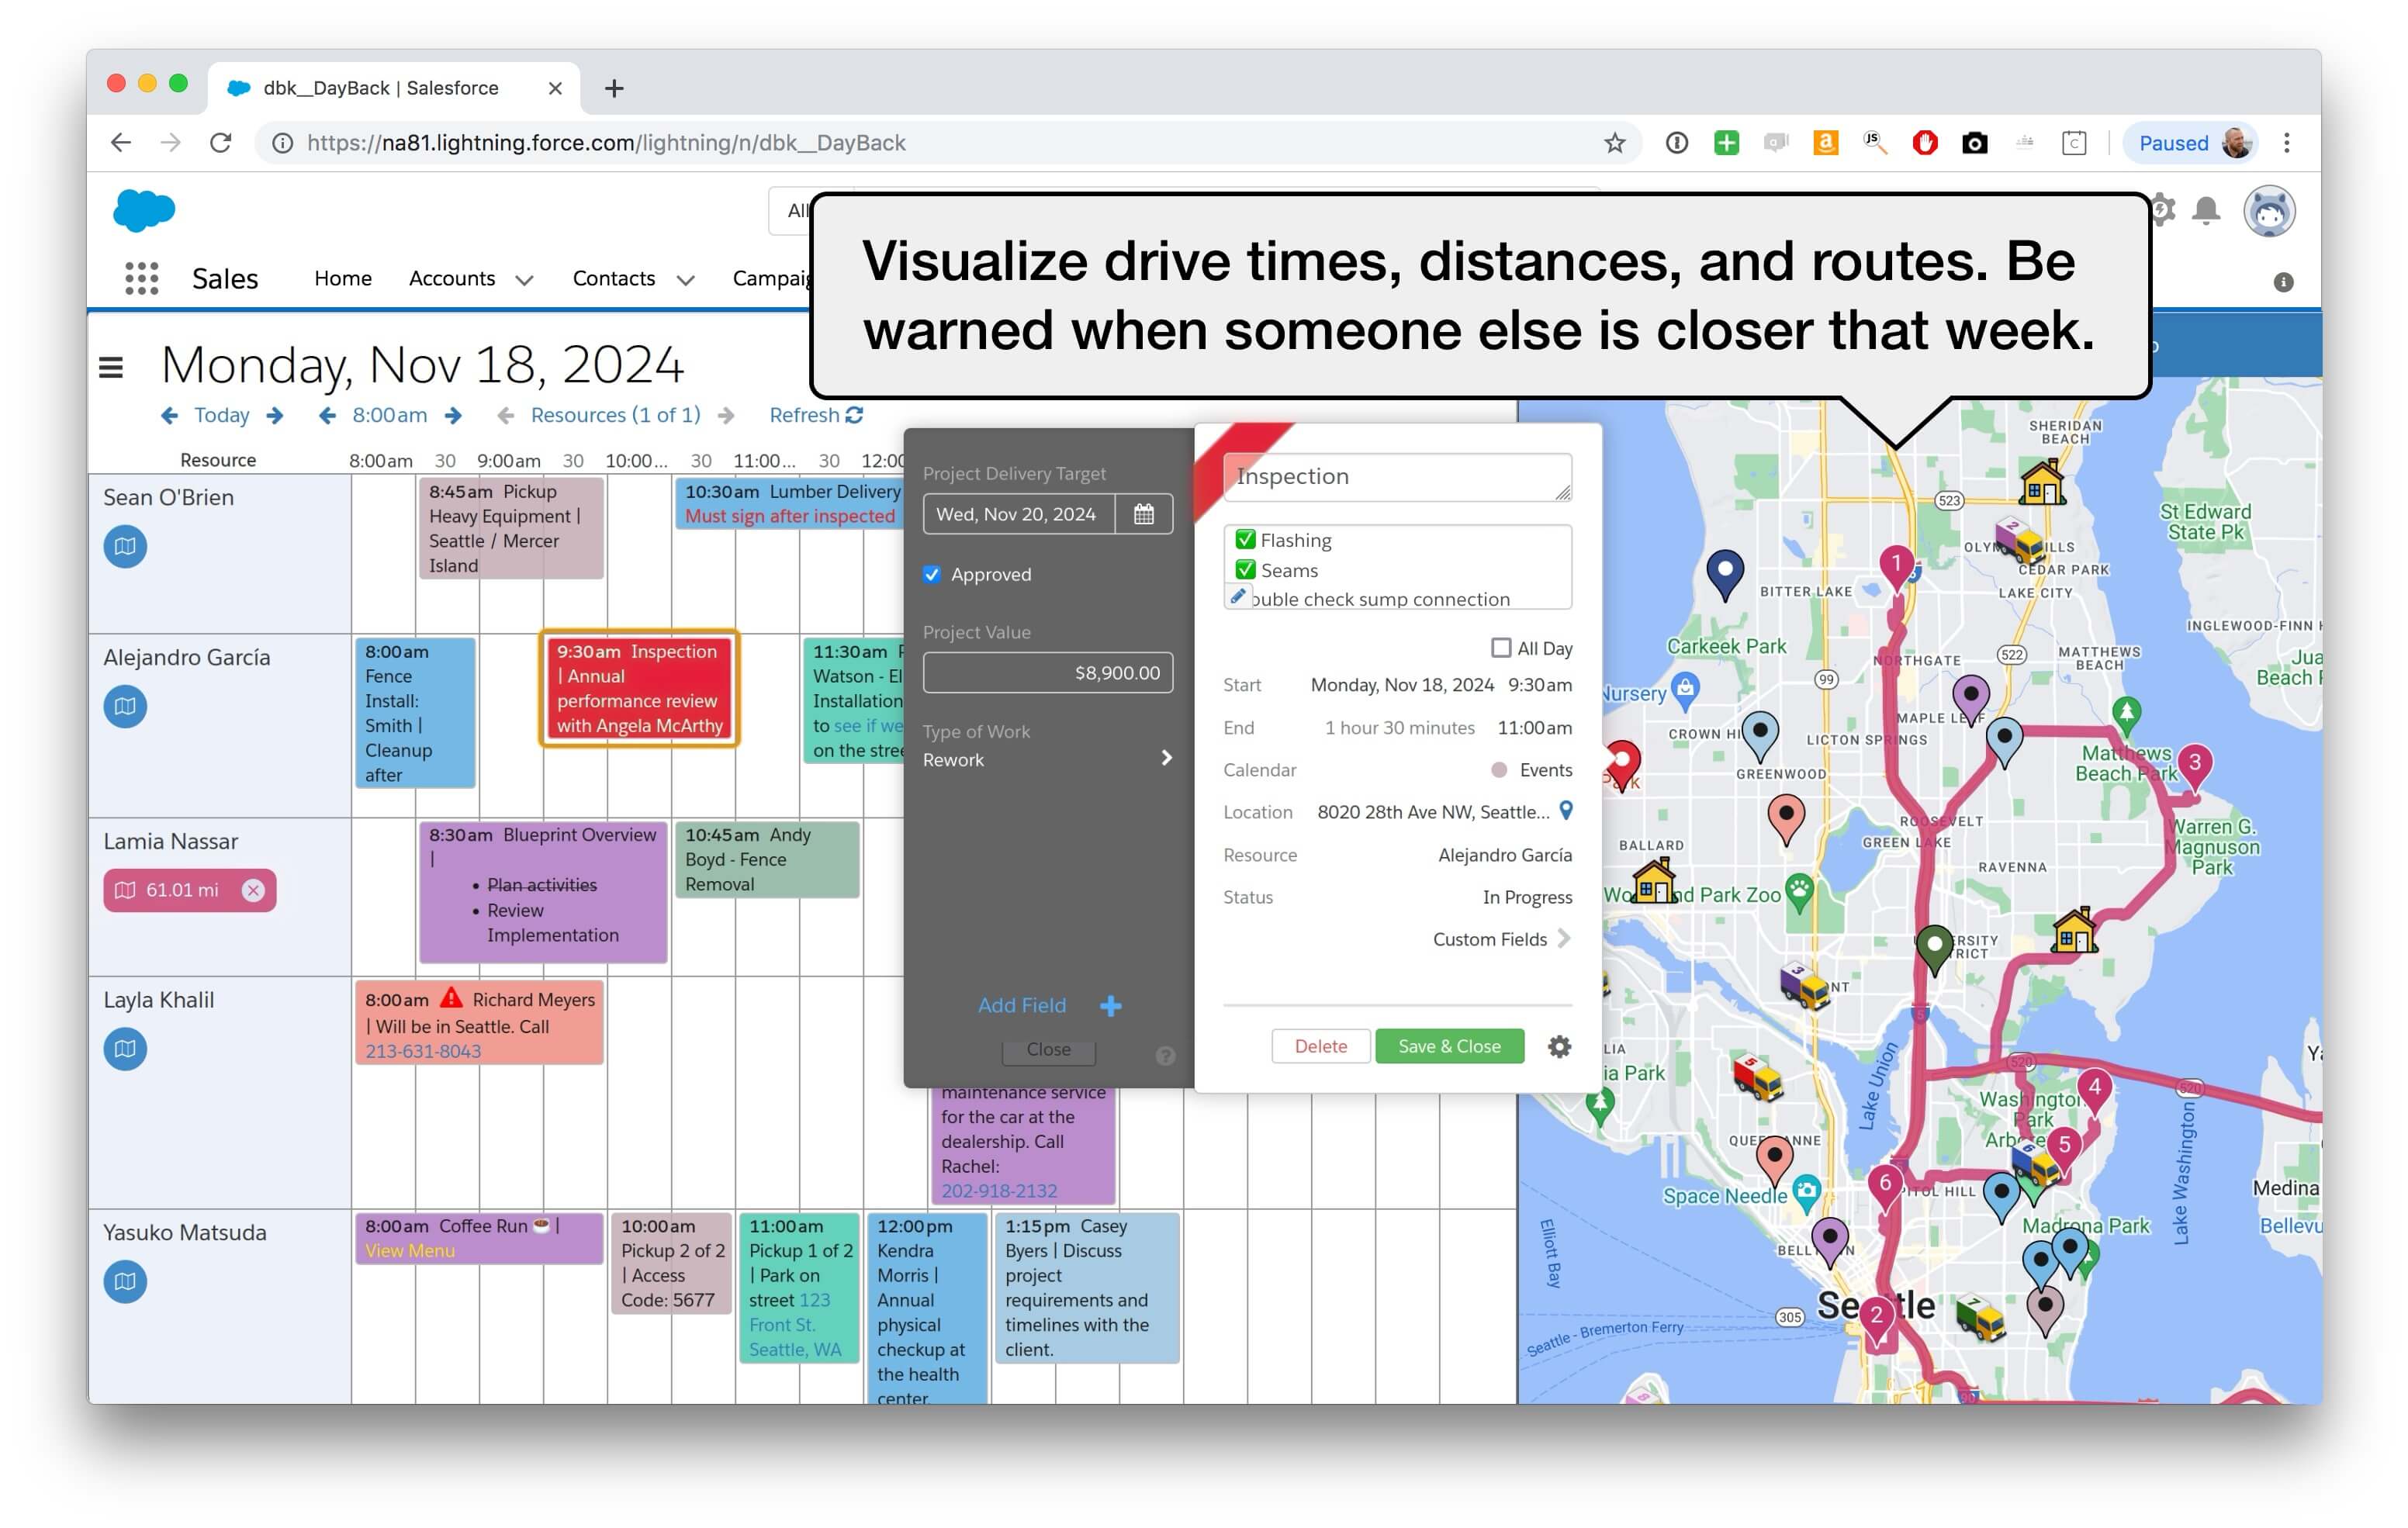Open the 10:45am Andy Boyd event

[x=767, y=859]
